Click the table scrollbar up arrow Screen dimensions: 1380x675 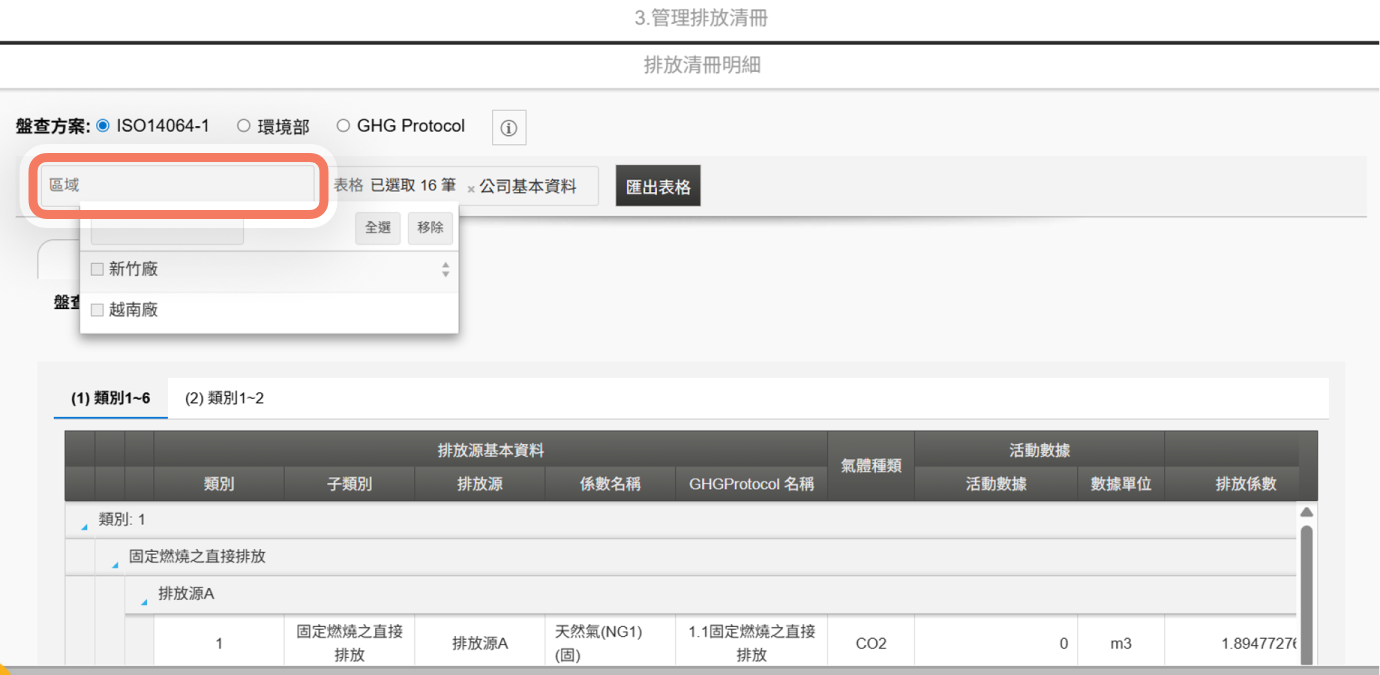point(1306,512)
